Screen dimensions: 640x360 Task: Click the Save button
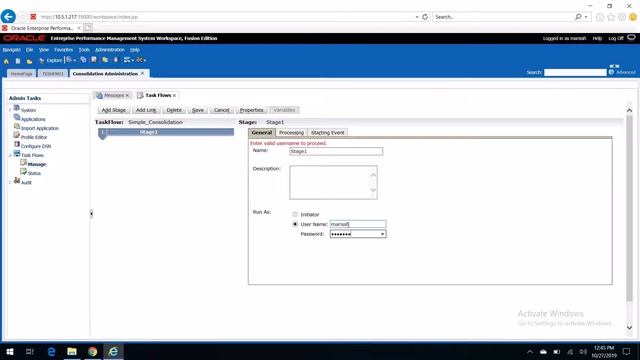point(198,110)
